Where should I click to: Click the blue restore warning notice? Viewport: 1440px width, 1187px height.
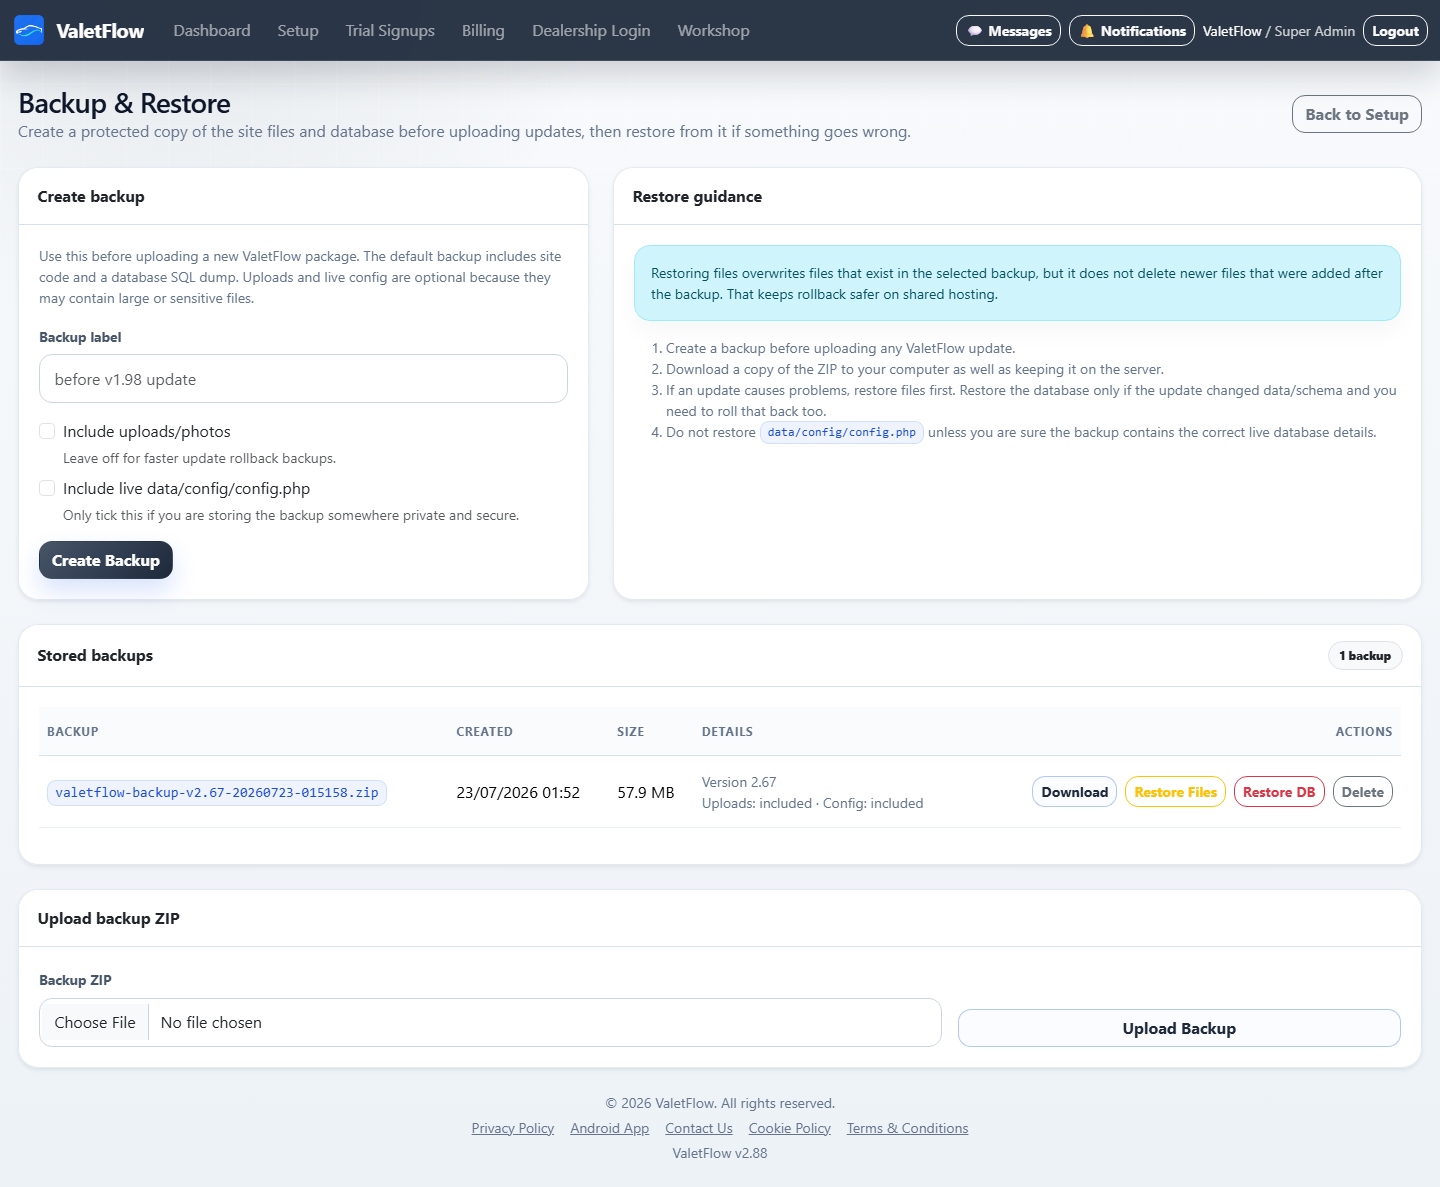[x=1017, y=283]
